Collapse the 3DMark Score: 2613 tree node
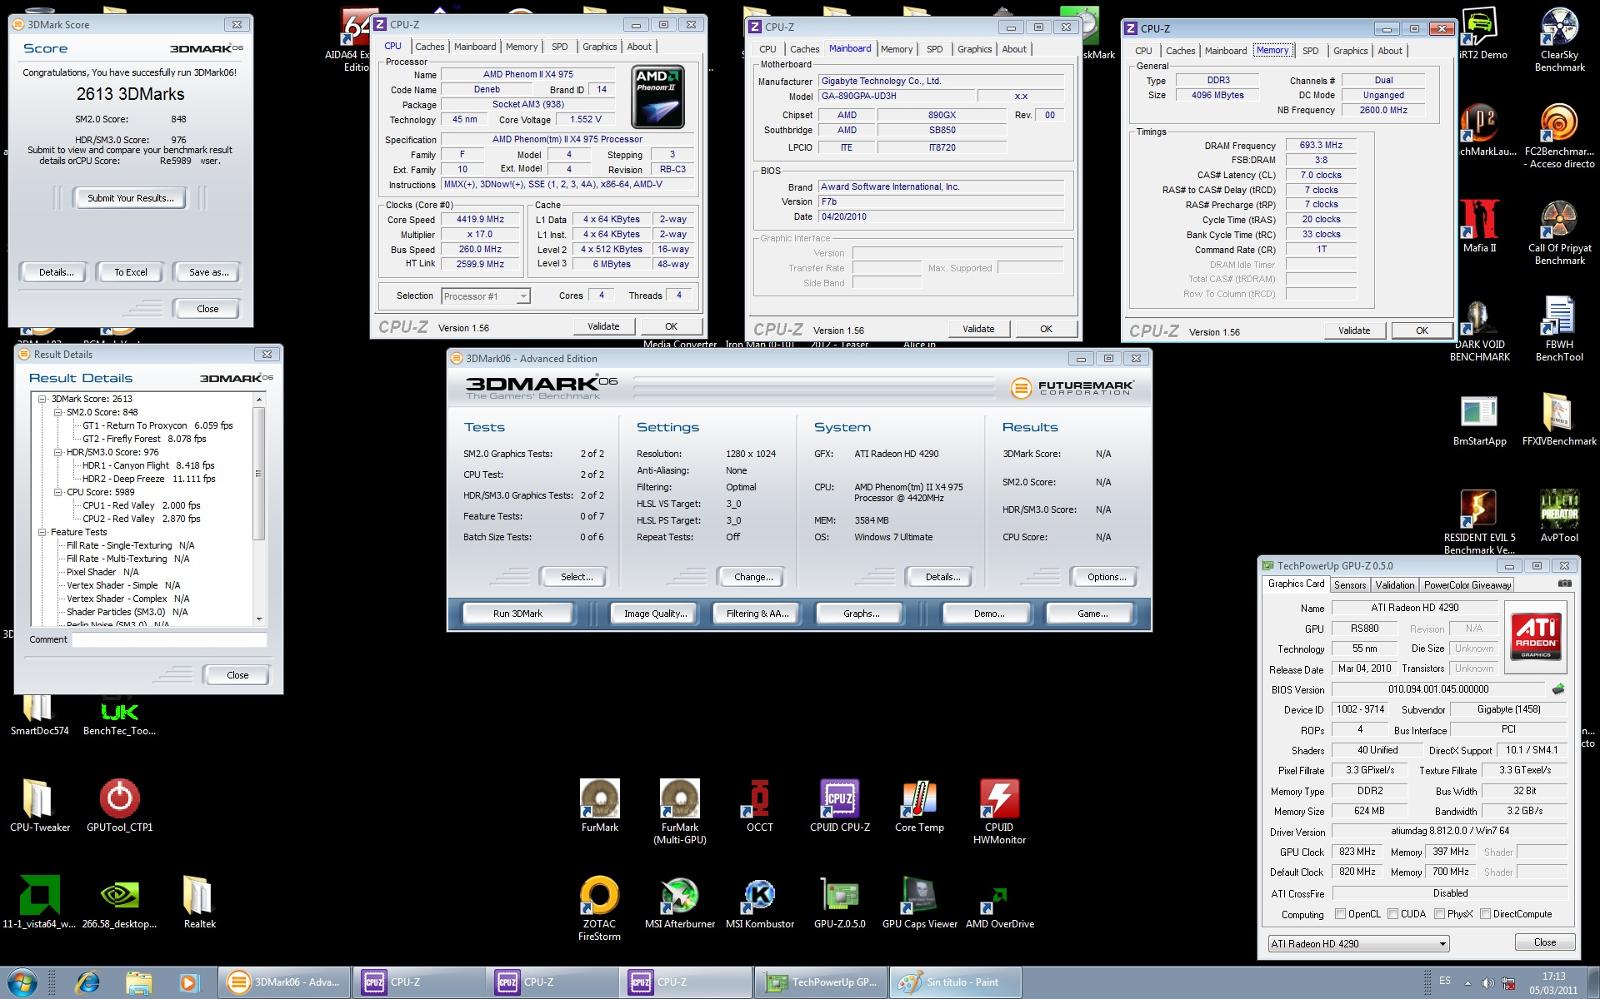The height and width of the screenshot is (999, 1600). (43, 399)
